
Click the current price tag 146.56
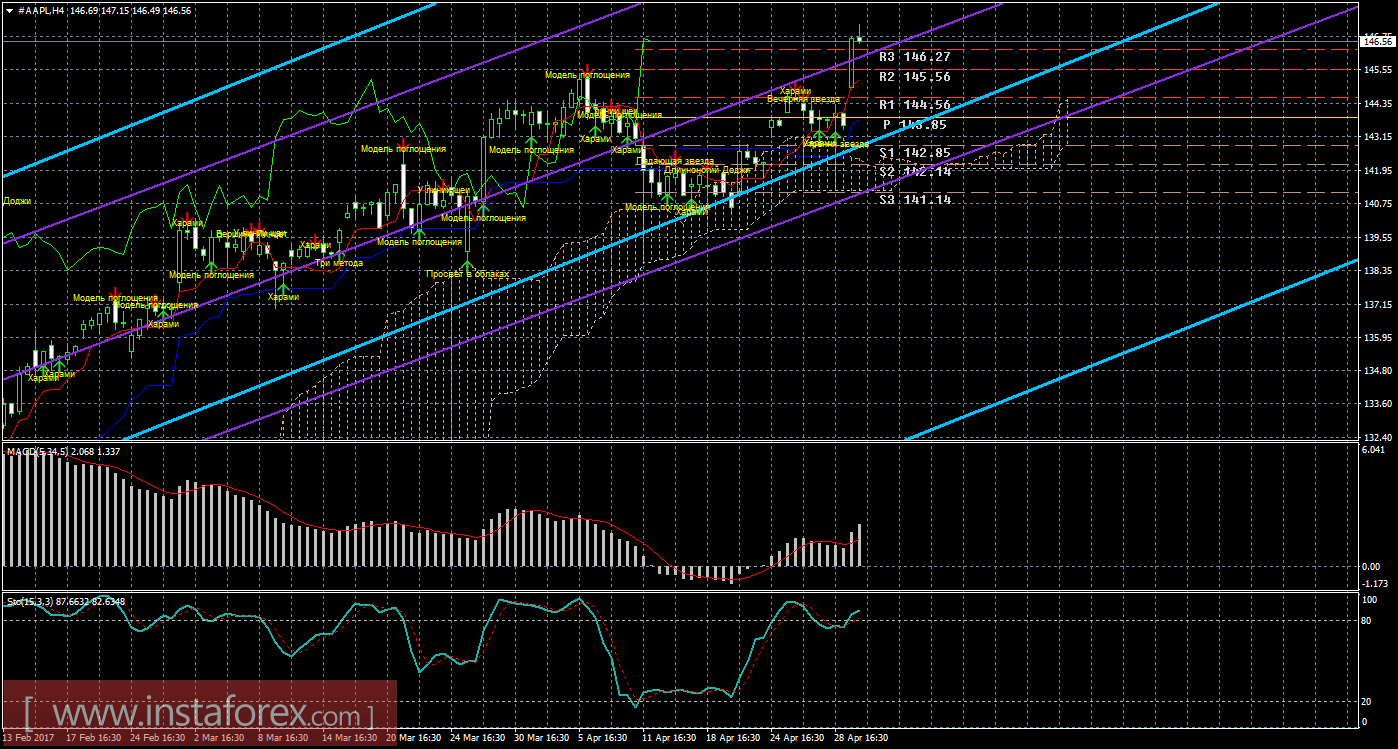click(x=1378, y=42)
